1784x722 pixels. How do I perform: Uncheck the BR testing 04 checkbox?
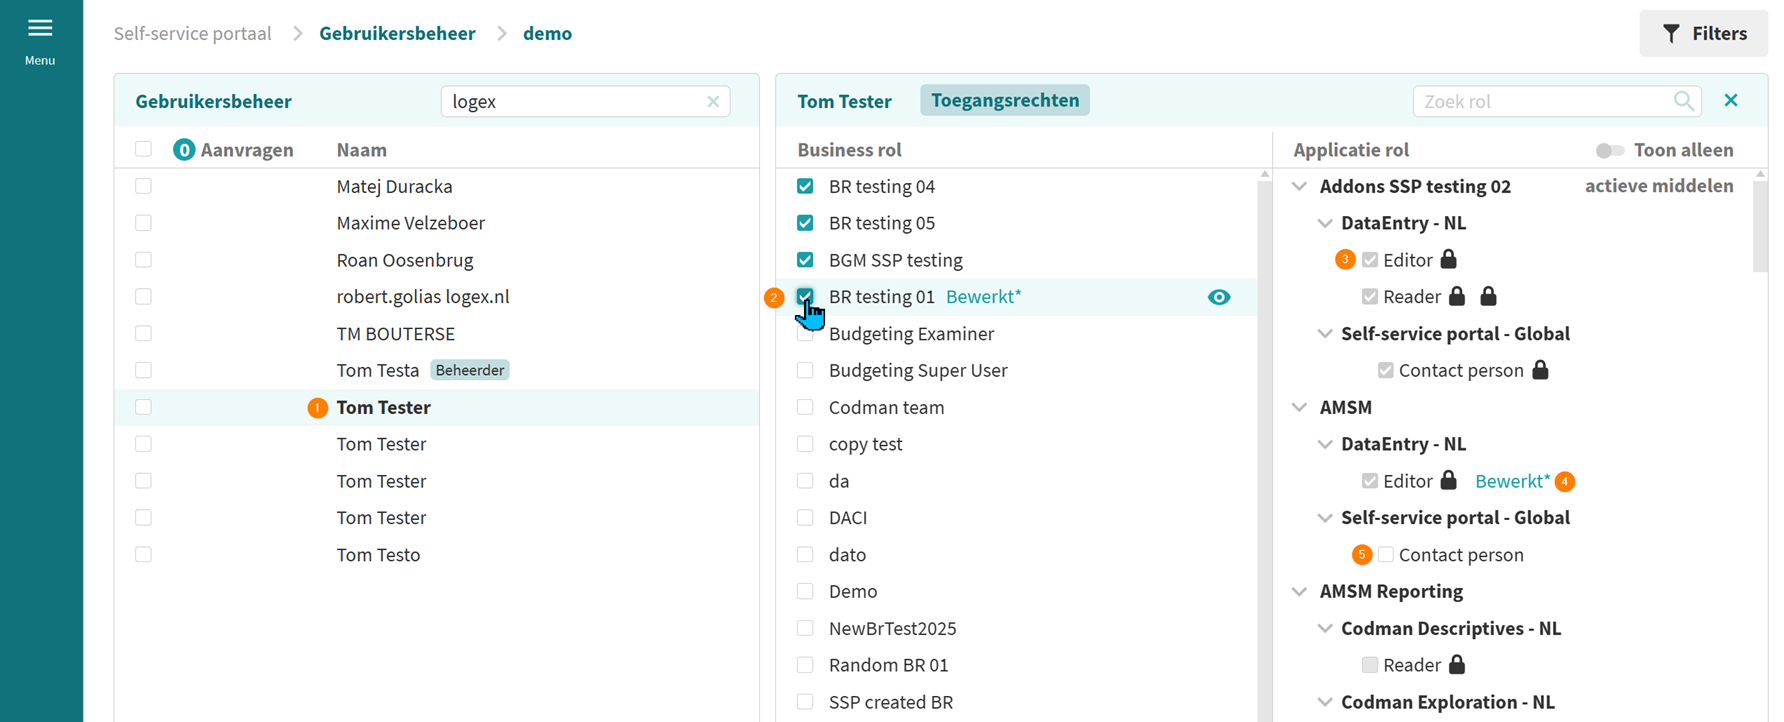805,186
